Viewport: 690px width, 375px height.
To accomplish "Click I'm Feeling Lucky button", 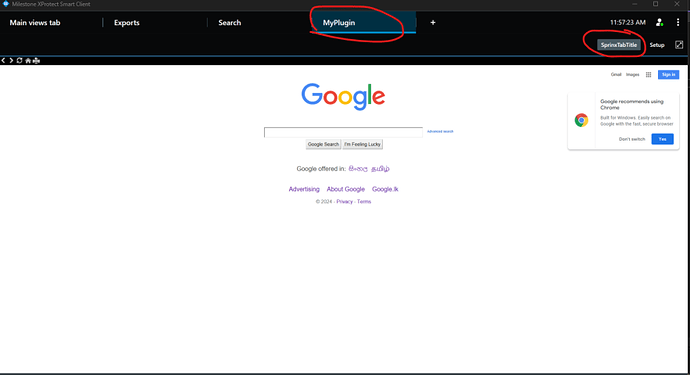I will point(363,144).
